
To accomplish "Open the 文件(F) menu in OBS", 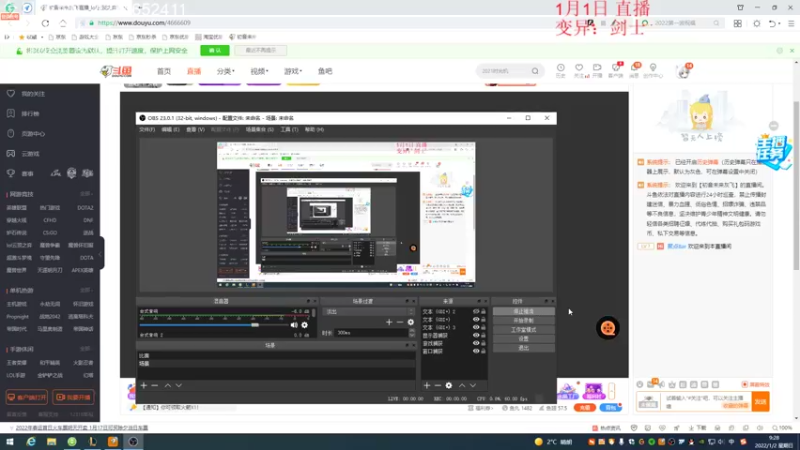I will coord(147,130).
